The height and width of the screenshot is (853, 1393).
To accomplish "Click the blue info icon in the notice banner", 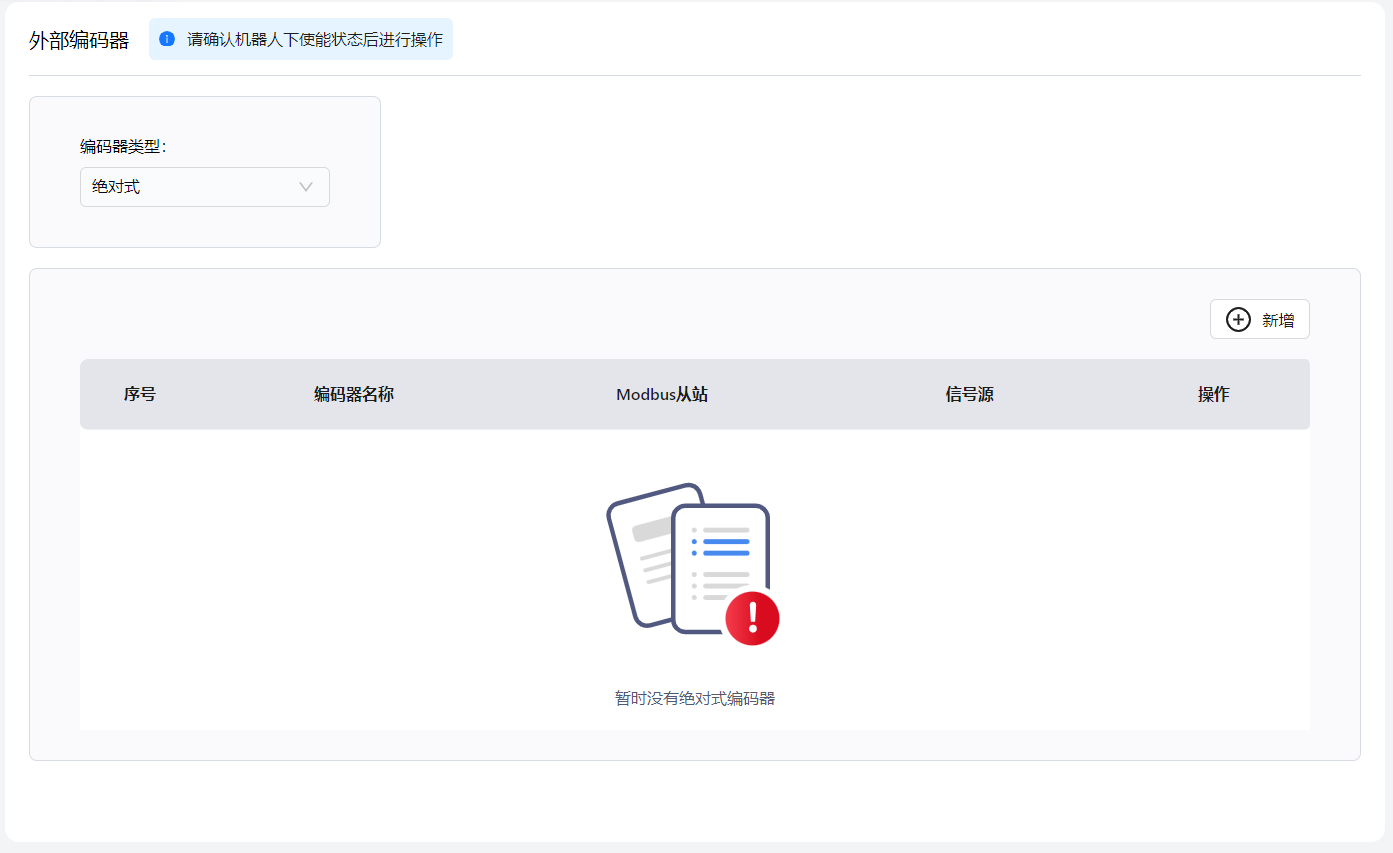I will click(167, 39).
